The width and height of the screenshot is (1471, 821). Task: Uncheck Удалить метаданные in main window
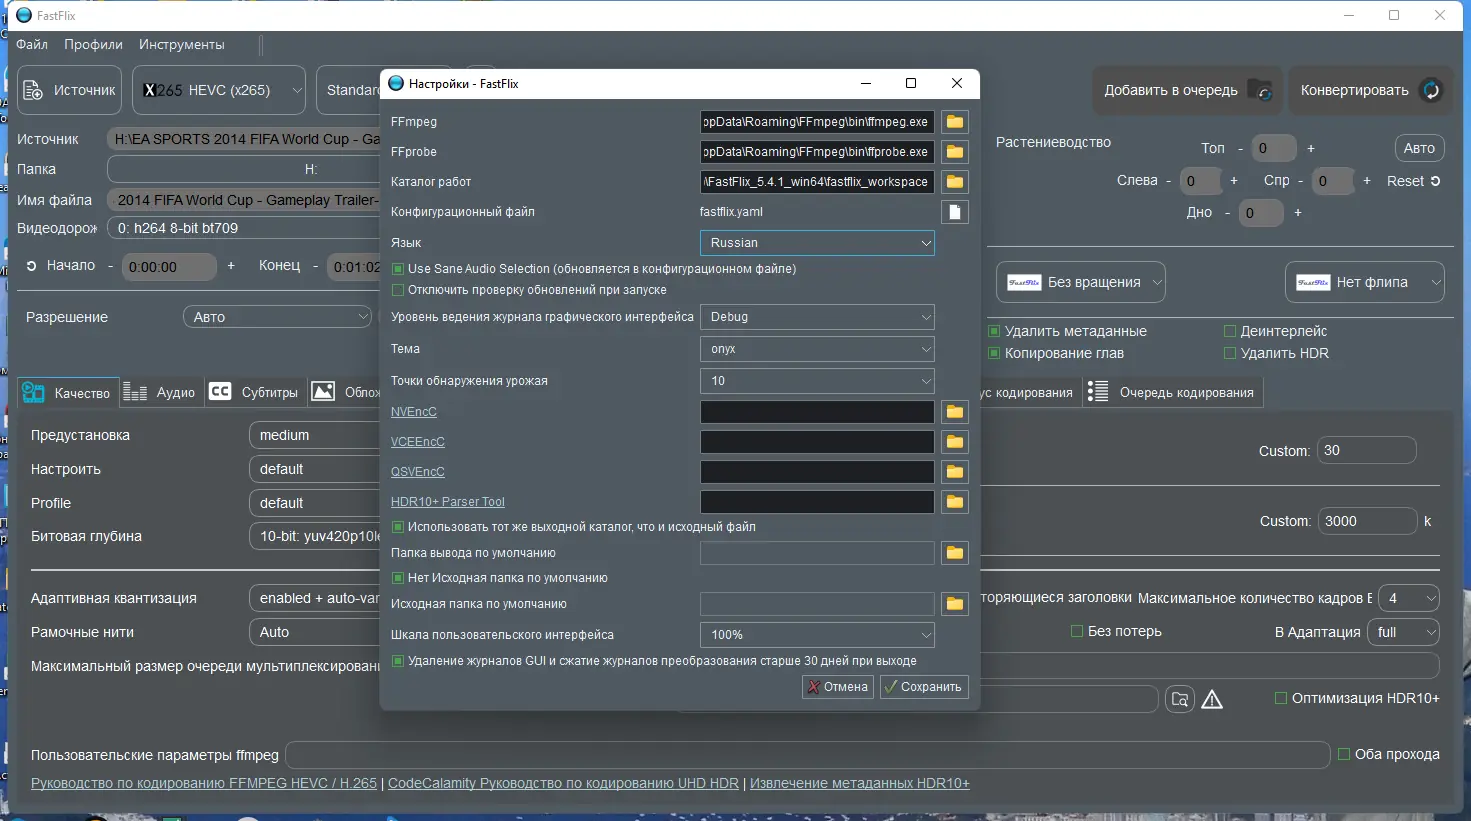pos(994,331)
